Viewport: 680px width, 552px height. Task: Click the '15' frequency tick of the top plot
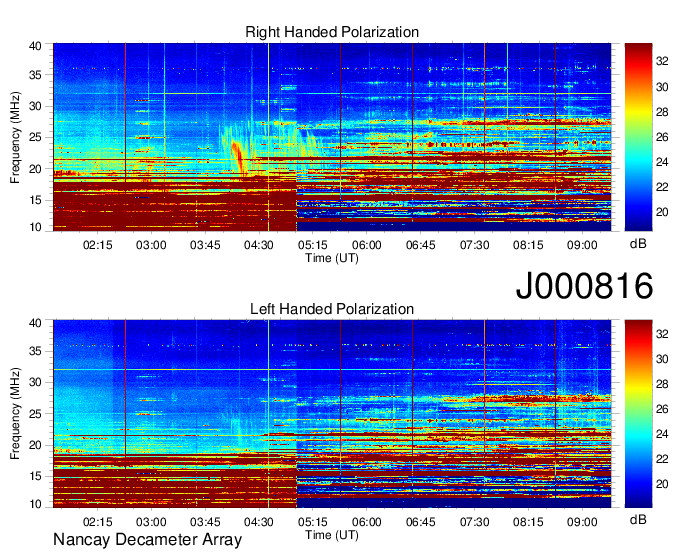pos(35,200)
